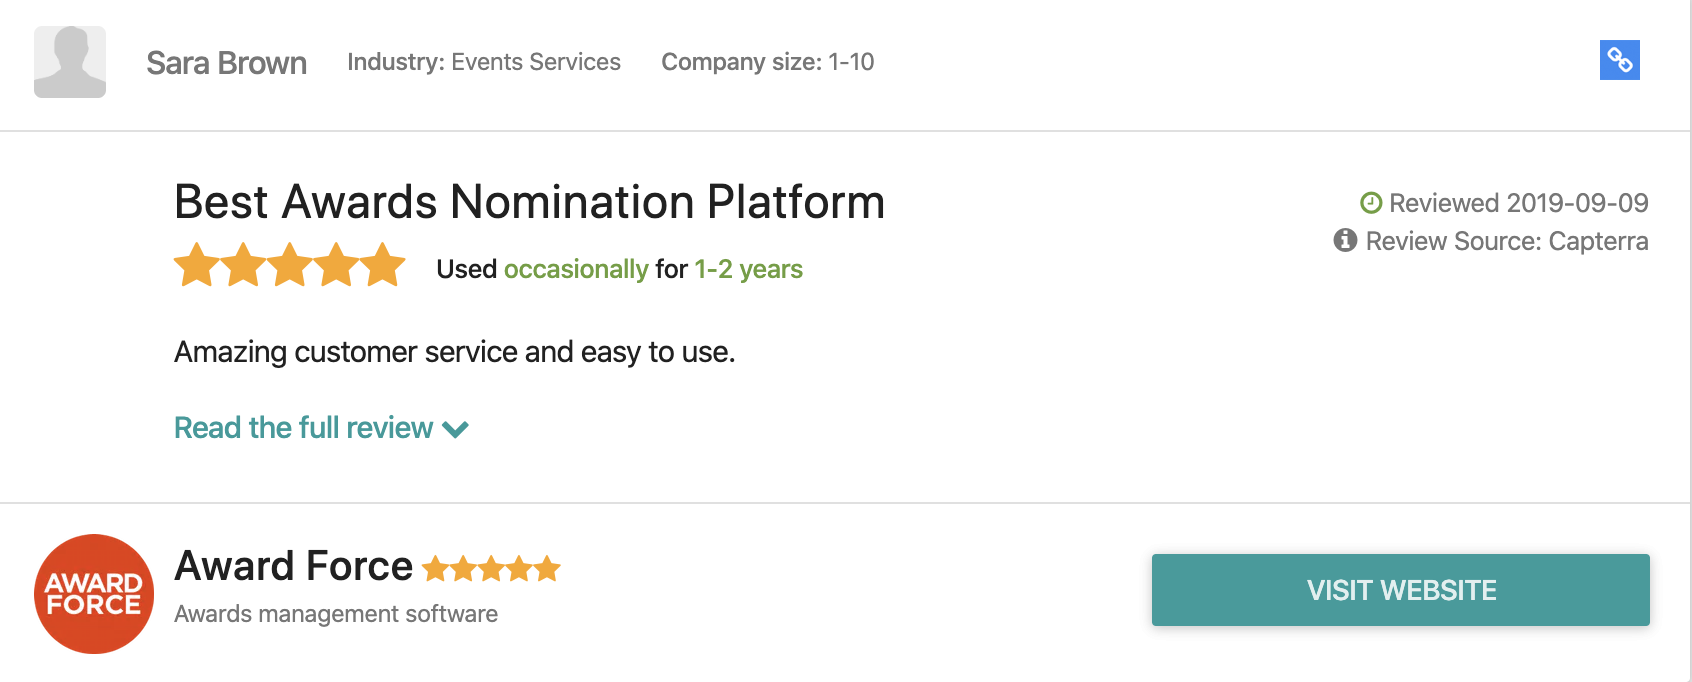Click the small stars beside Award Force
This screenshot has height=682, width=1692.
491,569
